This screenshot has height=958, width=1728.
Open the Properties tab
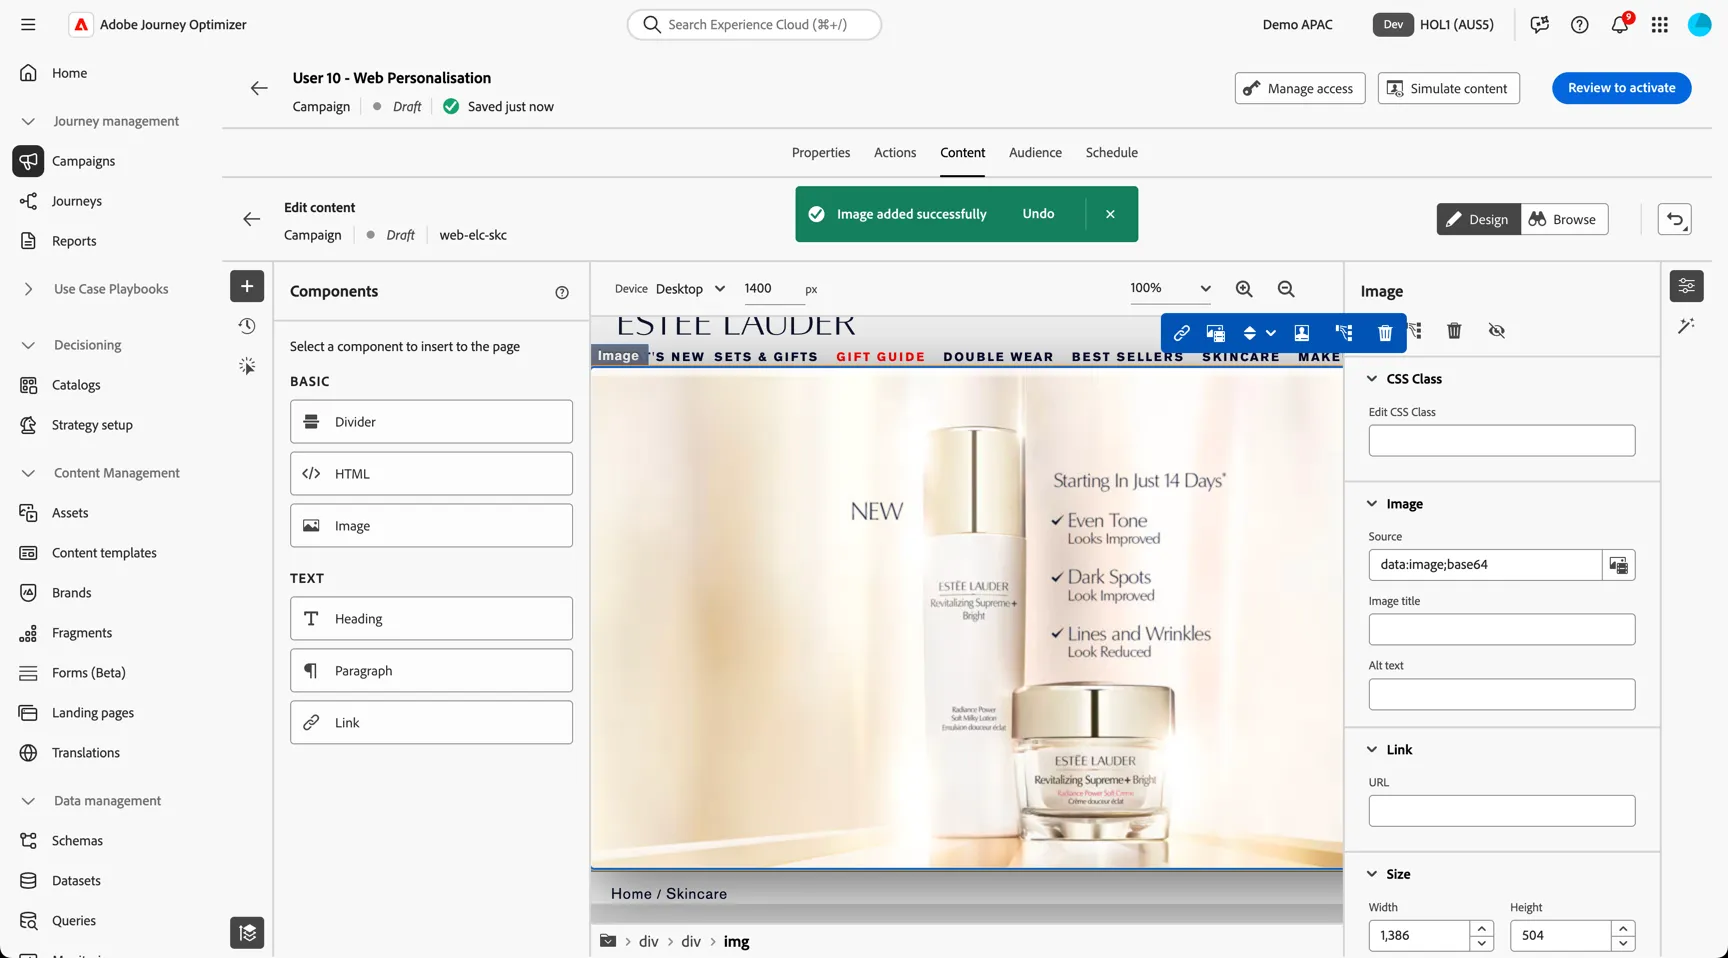point(821,153)
